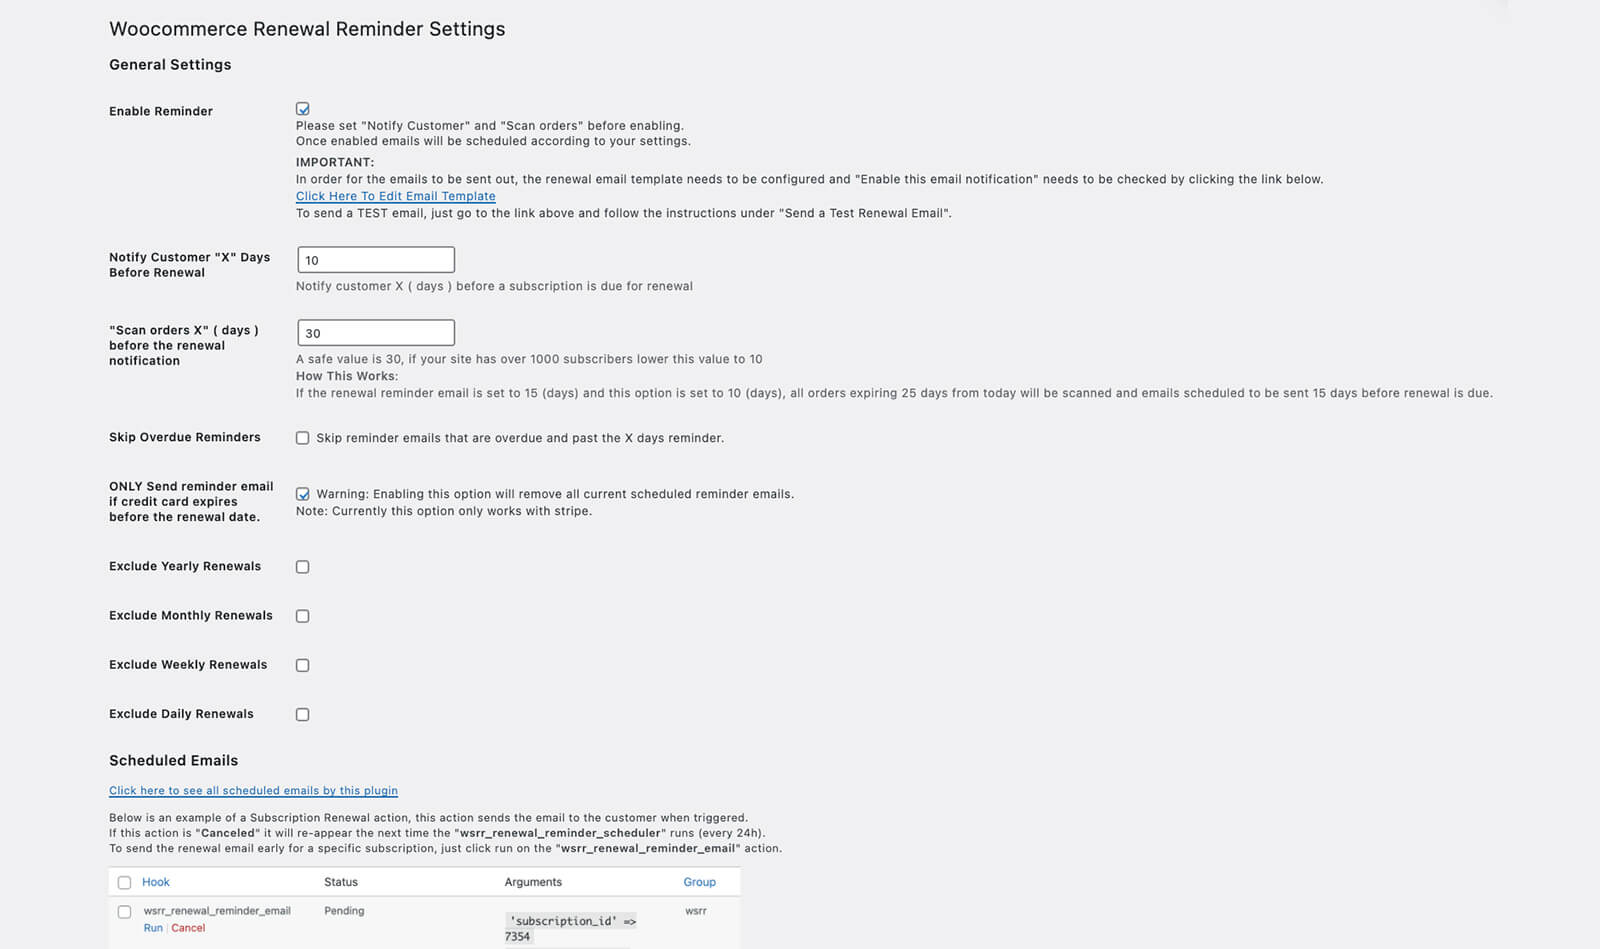Uncheck the credit card expires reminder option
Screen dimensions: 1600x949
(303, 494)
